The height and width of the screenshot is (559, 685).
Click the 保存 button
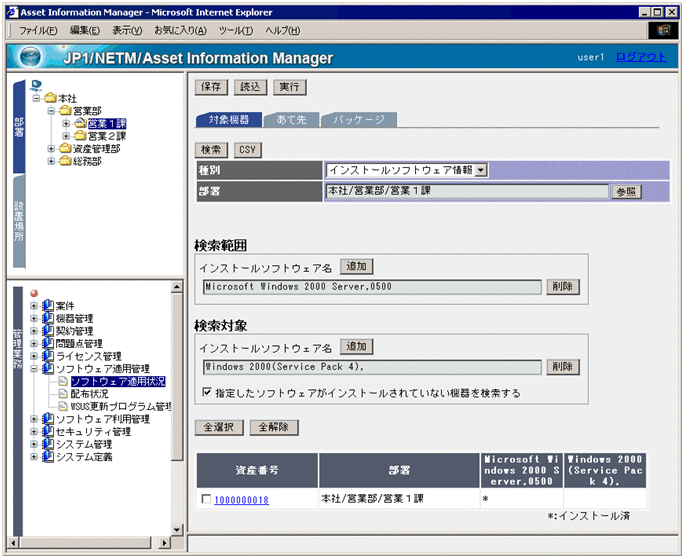[211, 87]
